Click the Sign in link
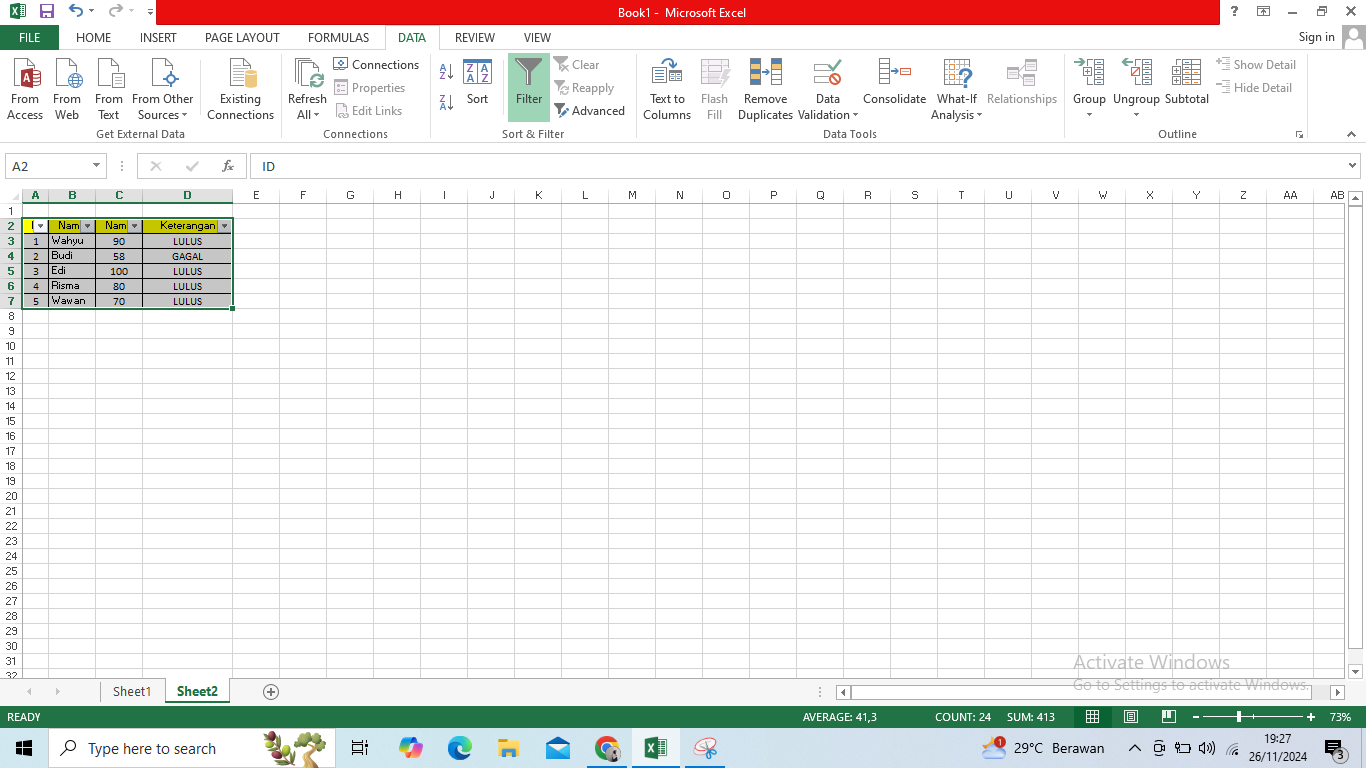The image size is (1366, 768). pos(1316,37)
